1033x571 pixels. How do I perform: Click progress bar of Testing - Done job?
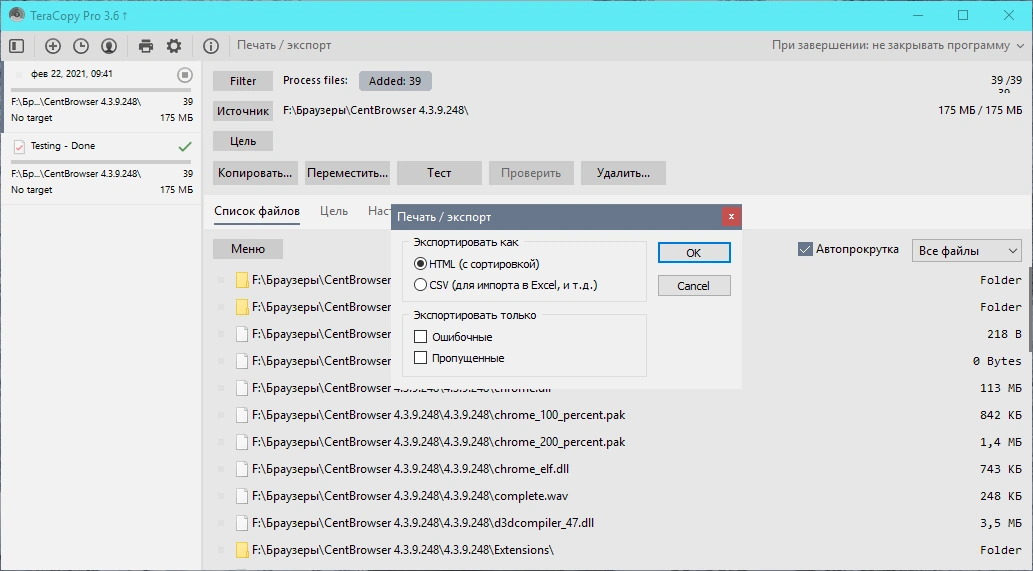click(x=101, y=161)
